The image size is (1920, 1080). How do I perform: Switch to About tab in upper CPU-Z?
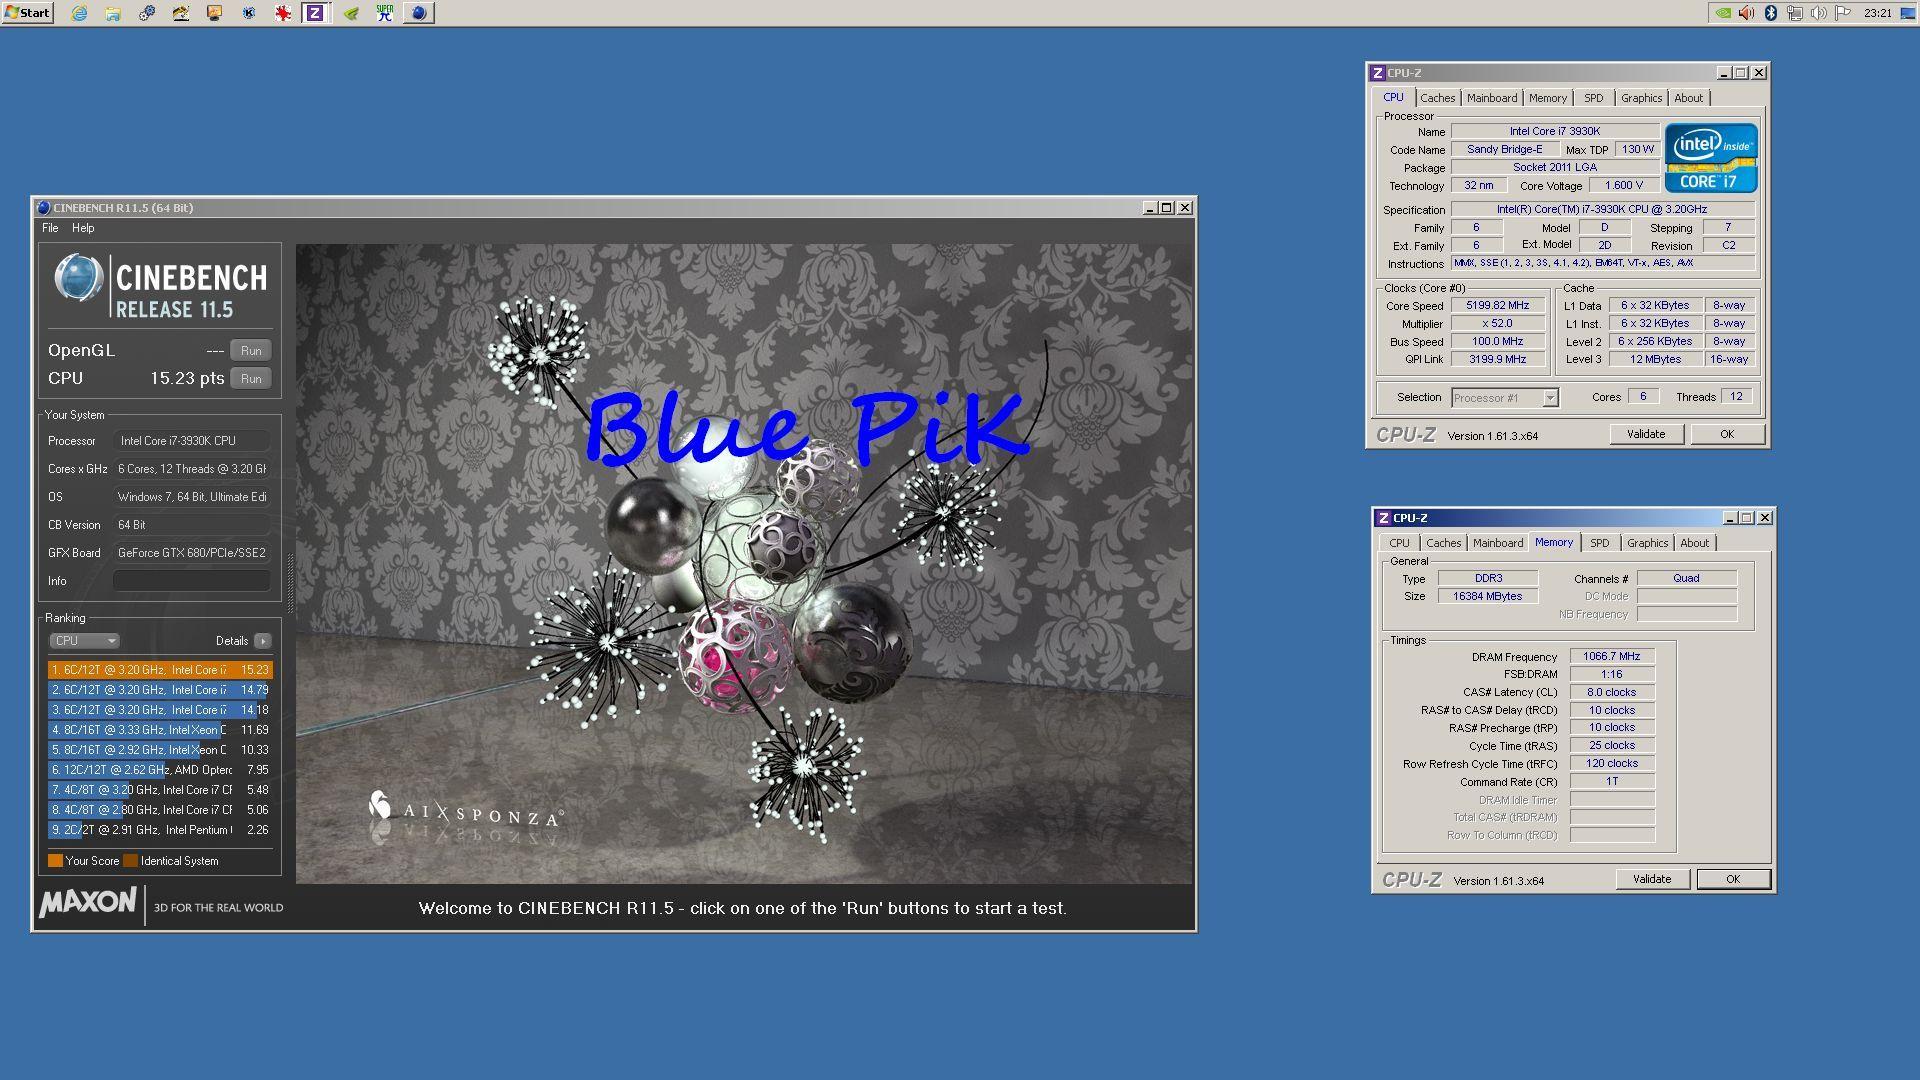tap(1688, 98)
